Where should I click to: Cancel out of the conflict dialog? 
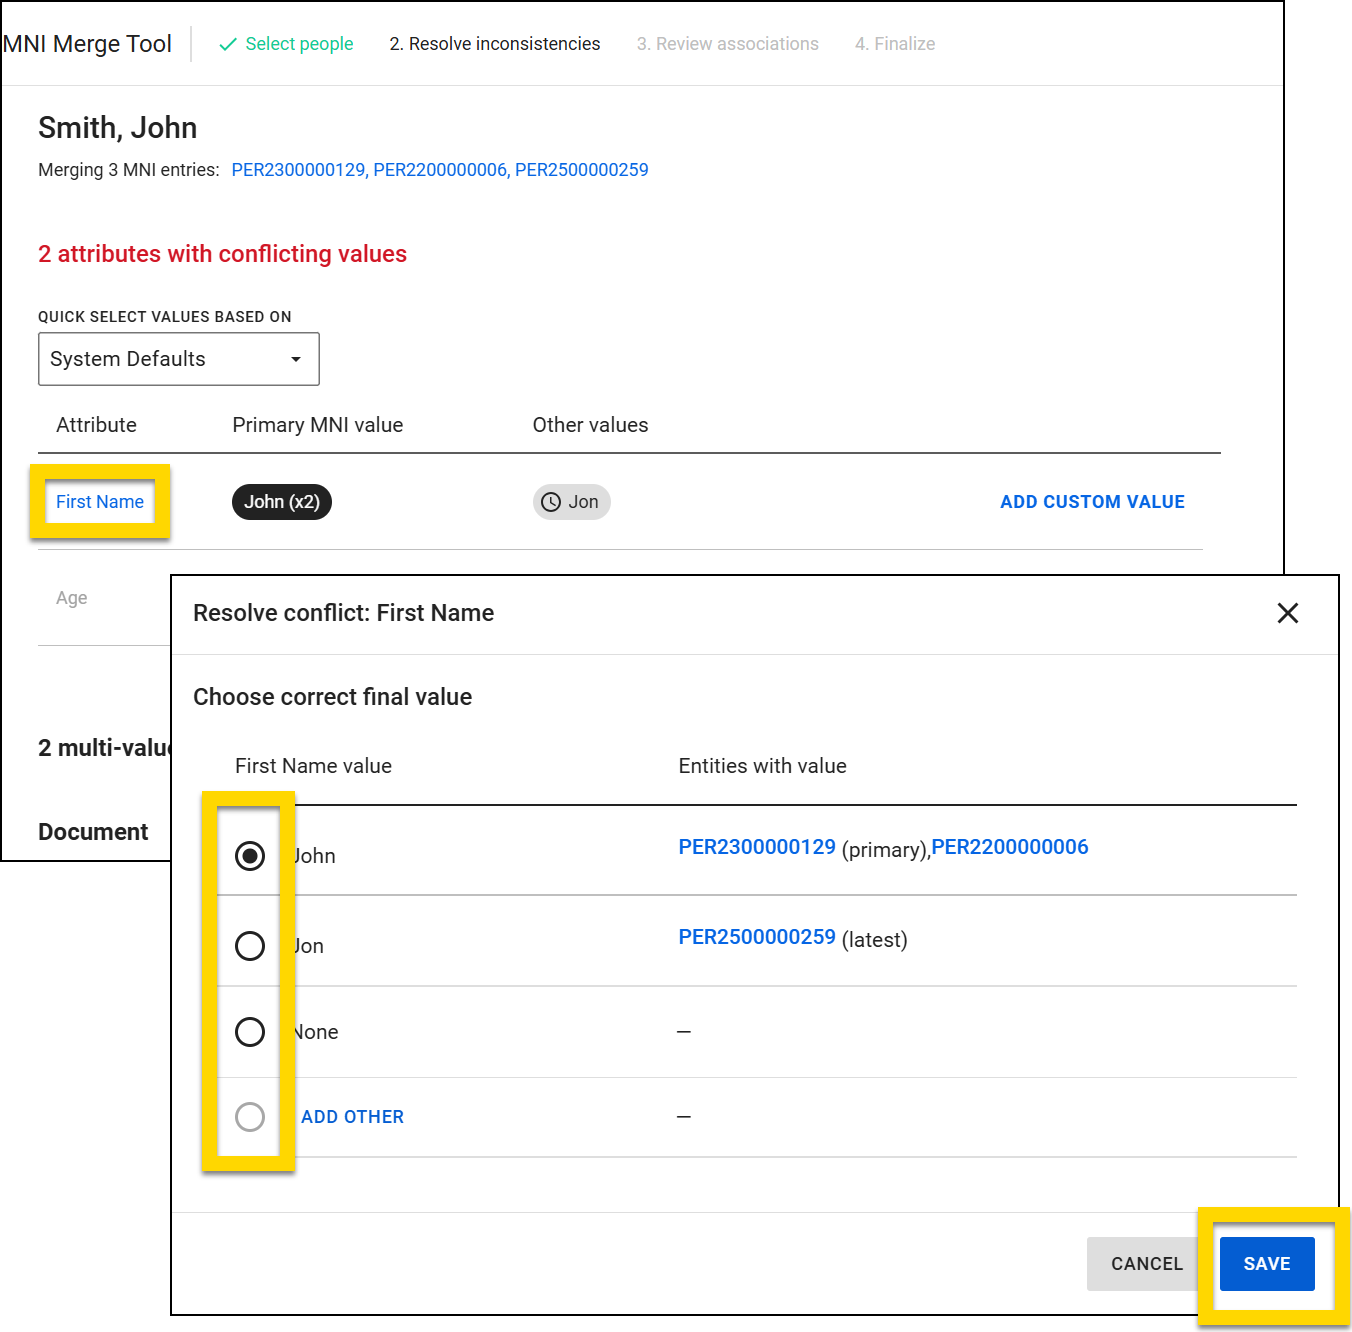tap(1146, 1263)
